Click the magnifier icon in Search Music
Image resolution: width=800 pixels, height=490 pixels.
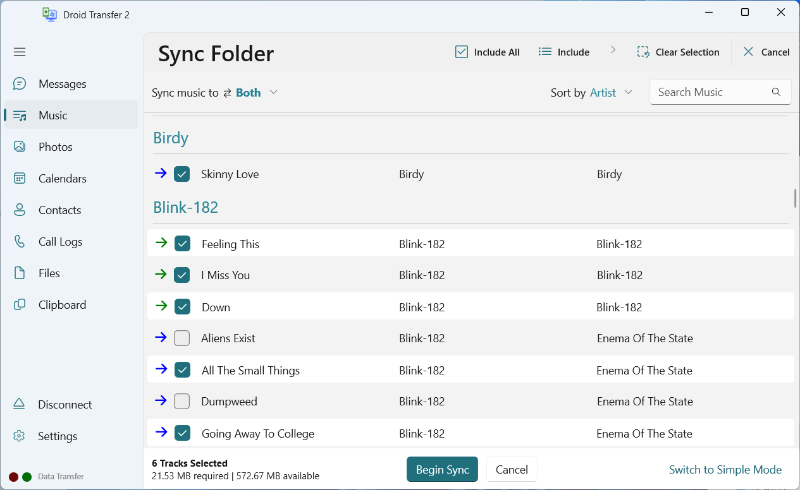coord(776,92)
